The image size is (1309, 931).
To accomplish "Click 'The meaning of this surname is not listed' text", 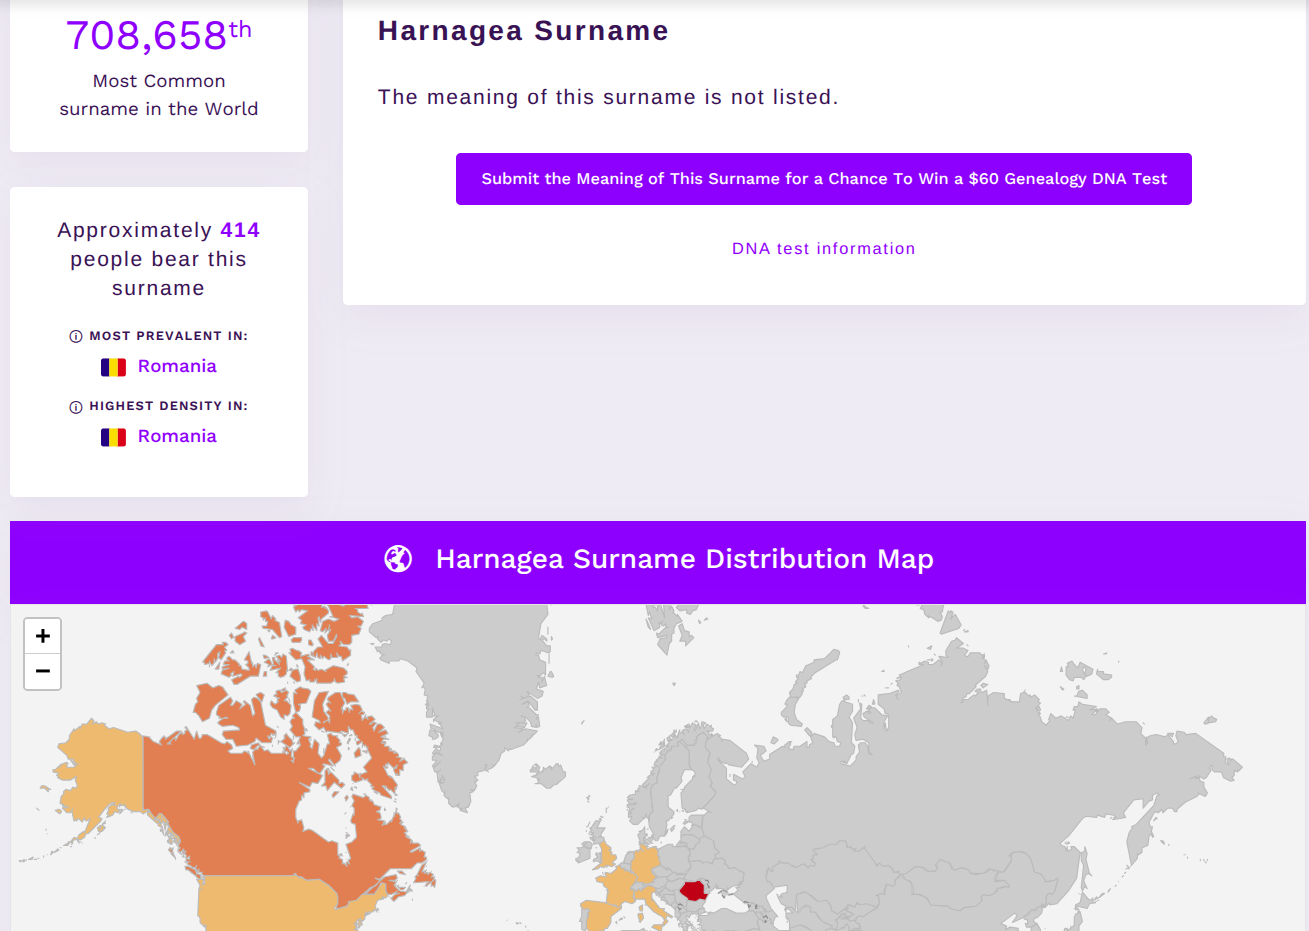I will point(608,97).
